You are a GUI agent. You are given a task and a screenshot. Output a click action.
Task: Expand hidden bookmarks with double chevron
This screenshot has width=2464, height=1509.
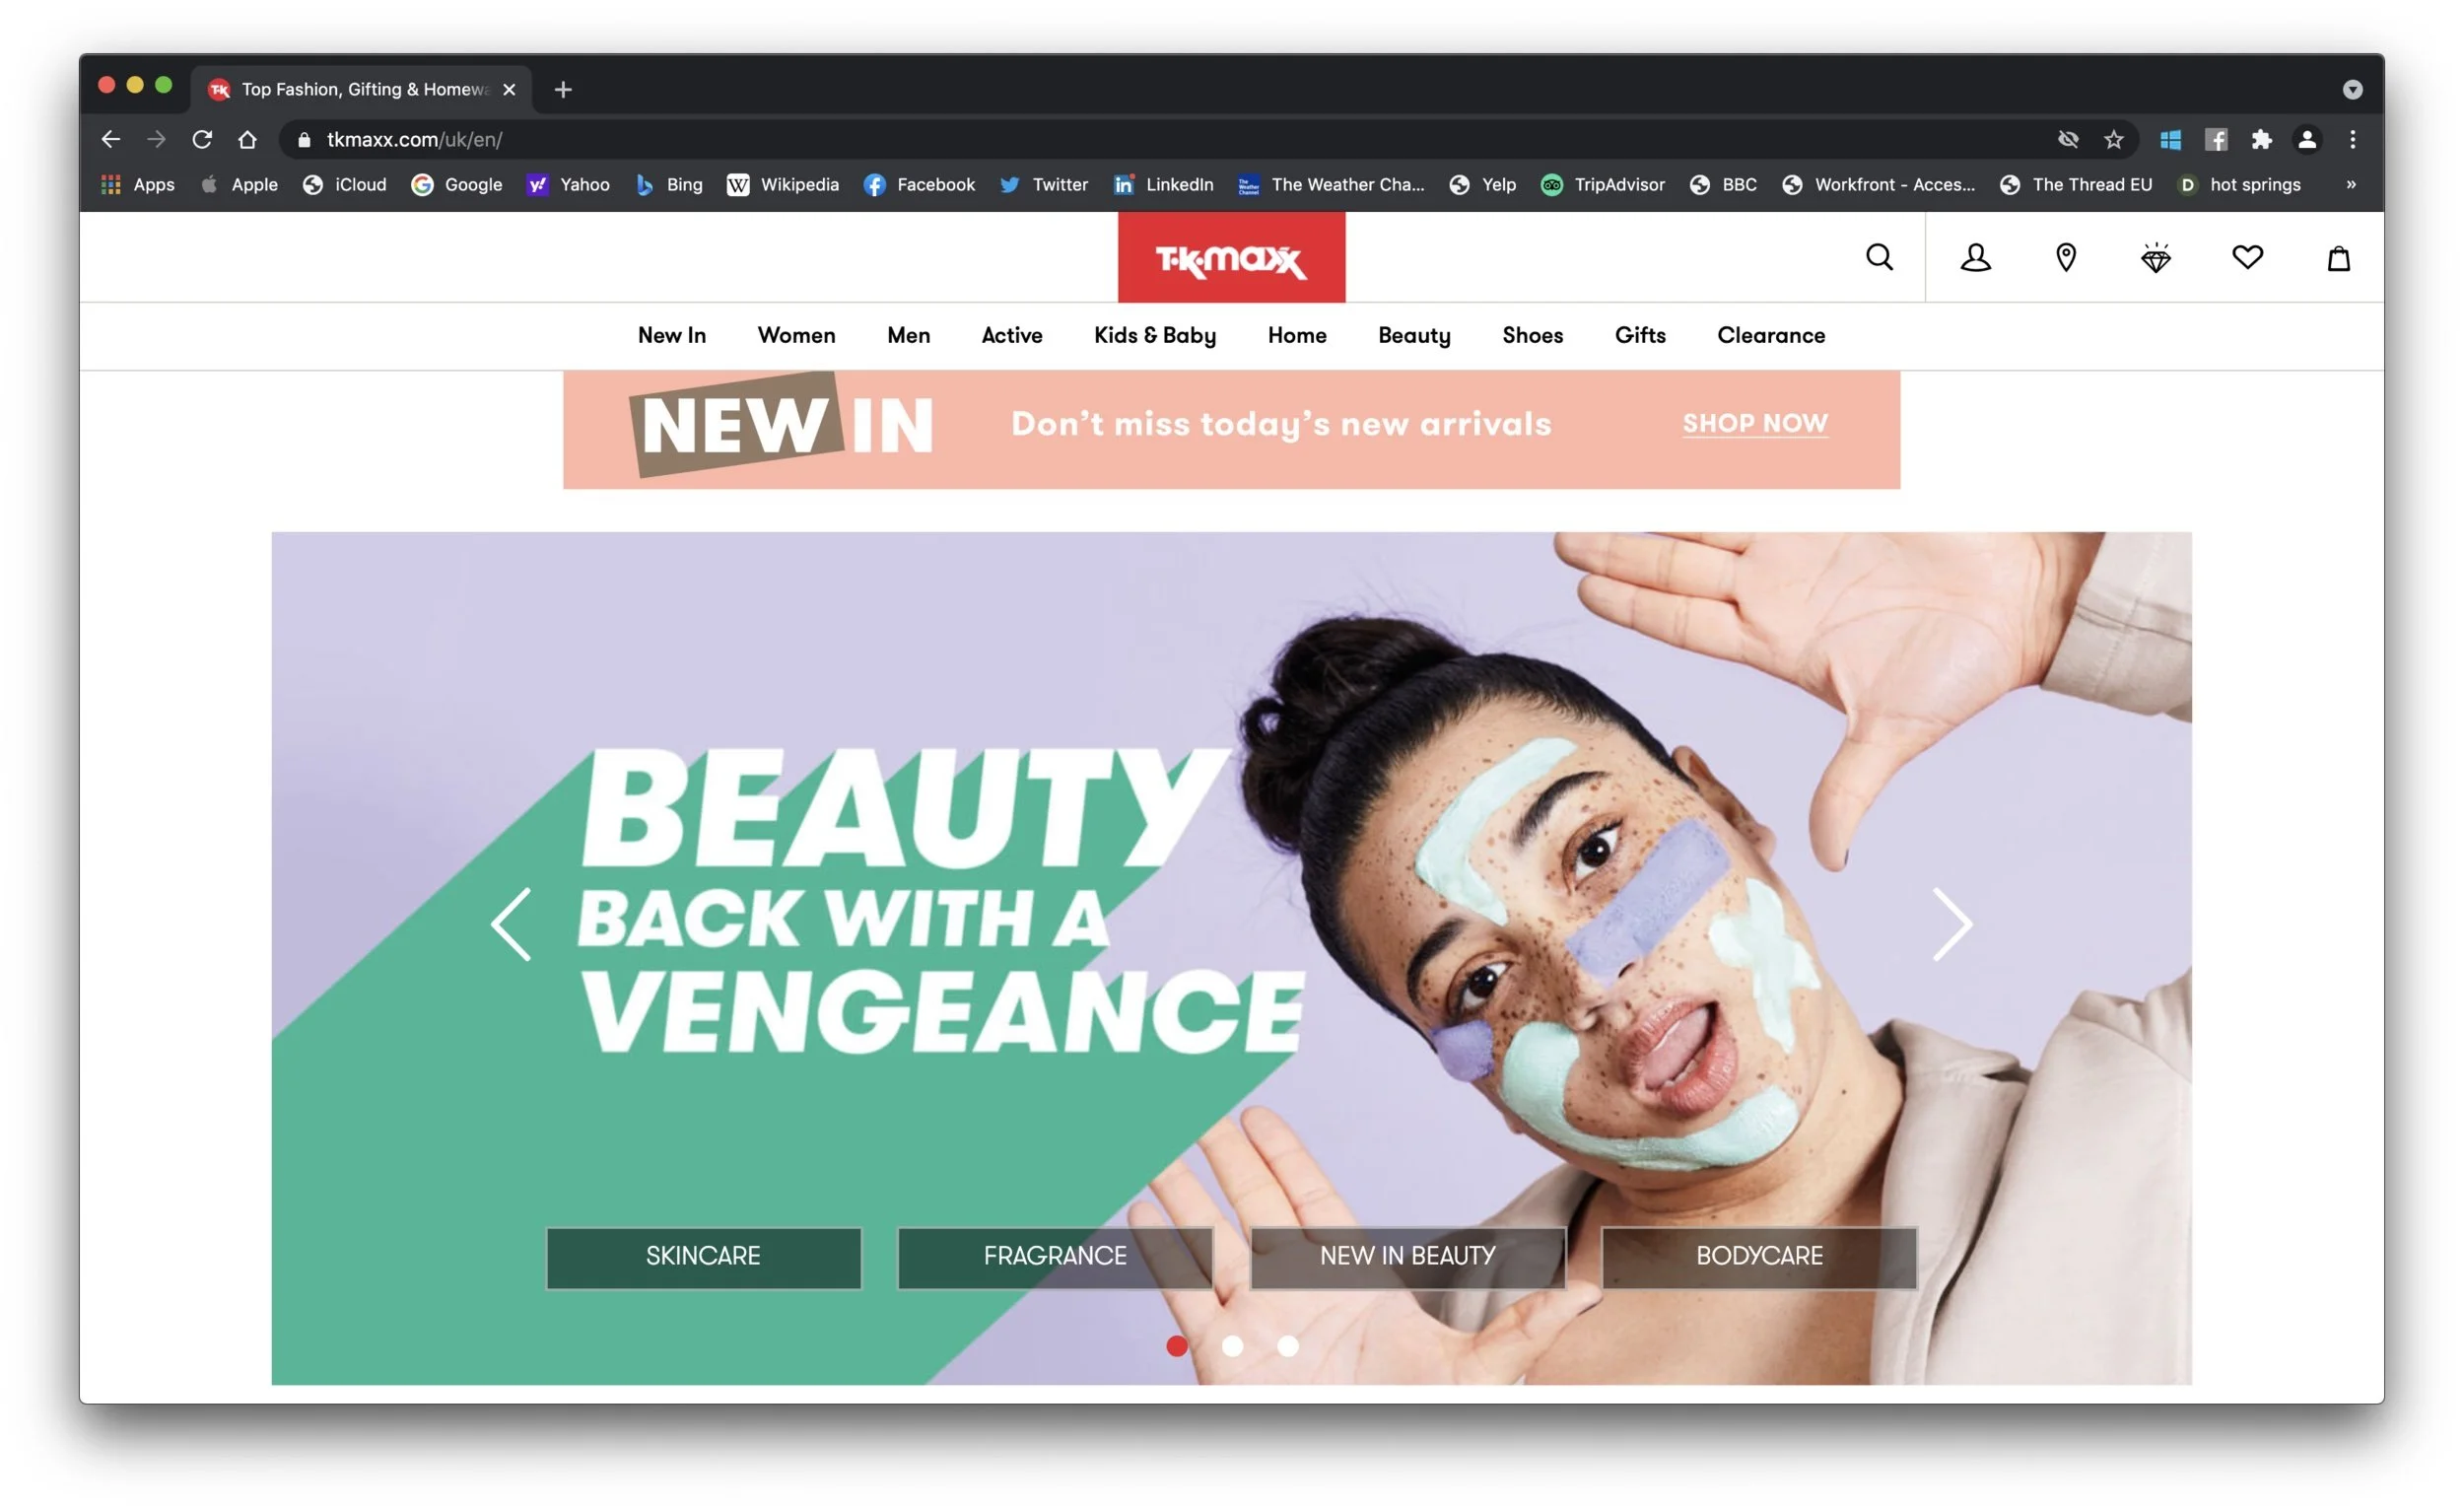[2351, 185]
